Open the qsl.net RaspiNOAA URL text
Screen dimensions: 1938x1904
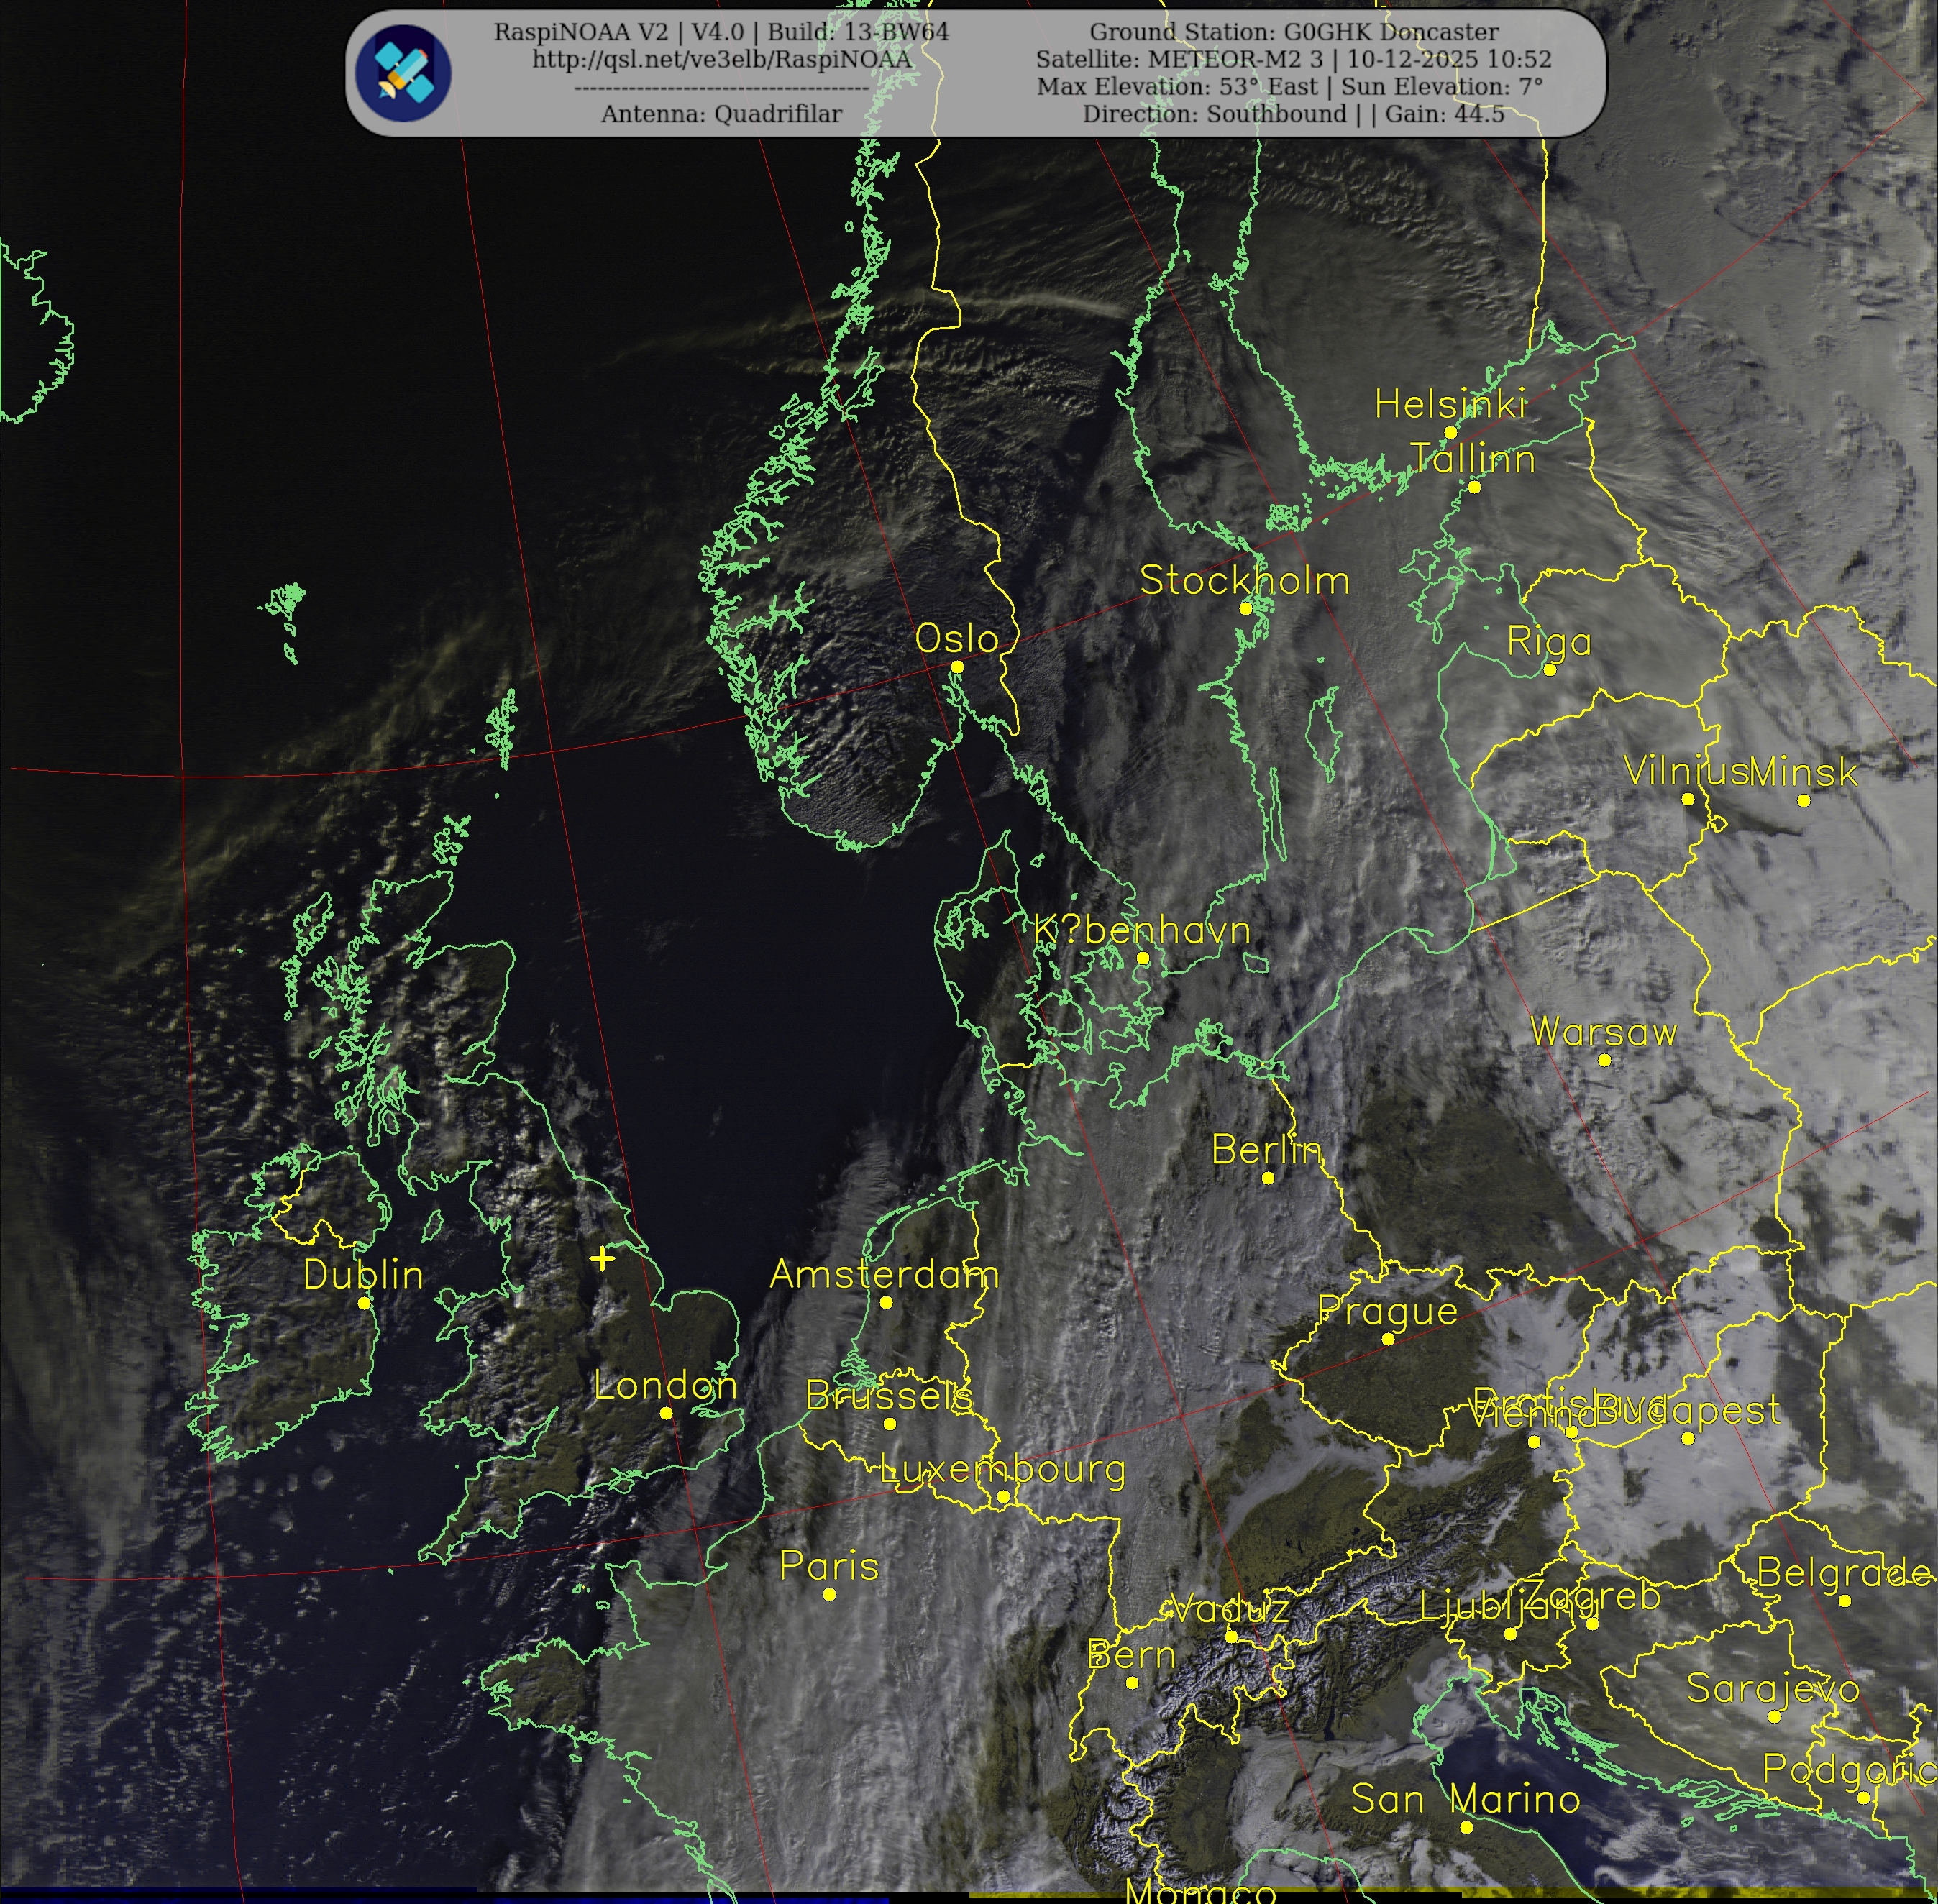(x=722, y=59)
